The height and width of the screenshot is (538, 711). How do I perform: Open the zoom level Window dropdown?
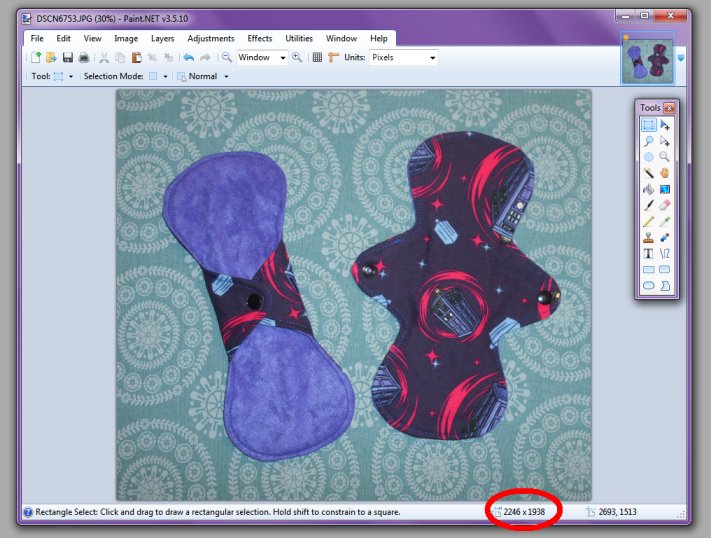[x=283, y=58]
